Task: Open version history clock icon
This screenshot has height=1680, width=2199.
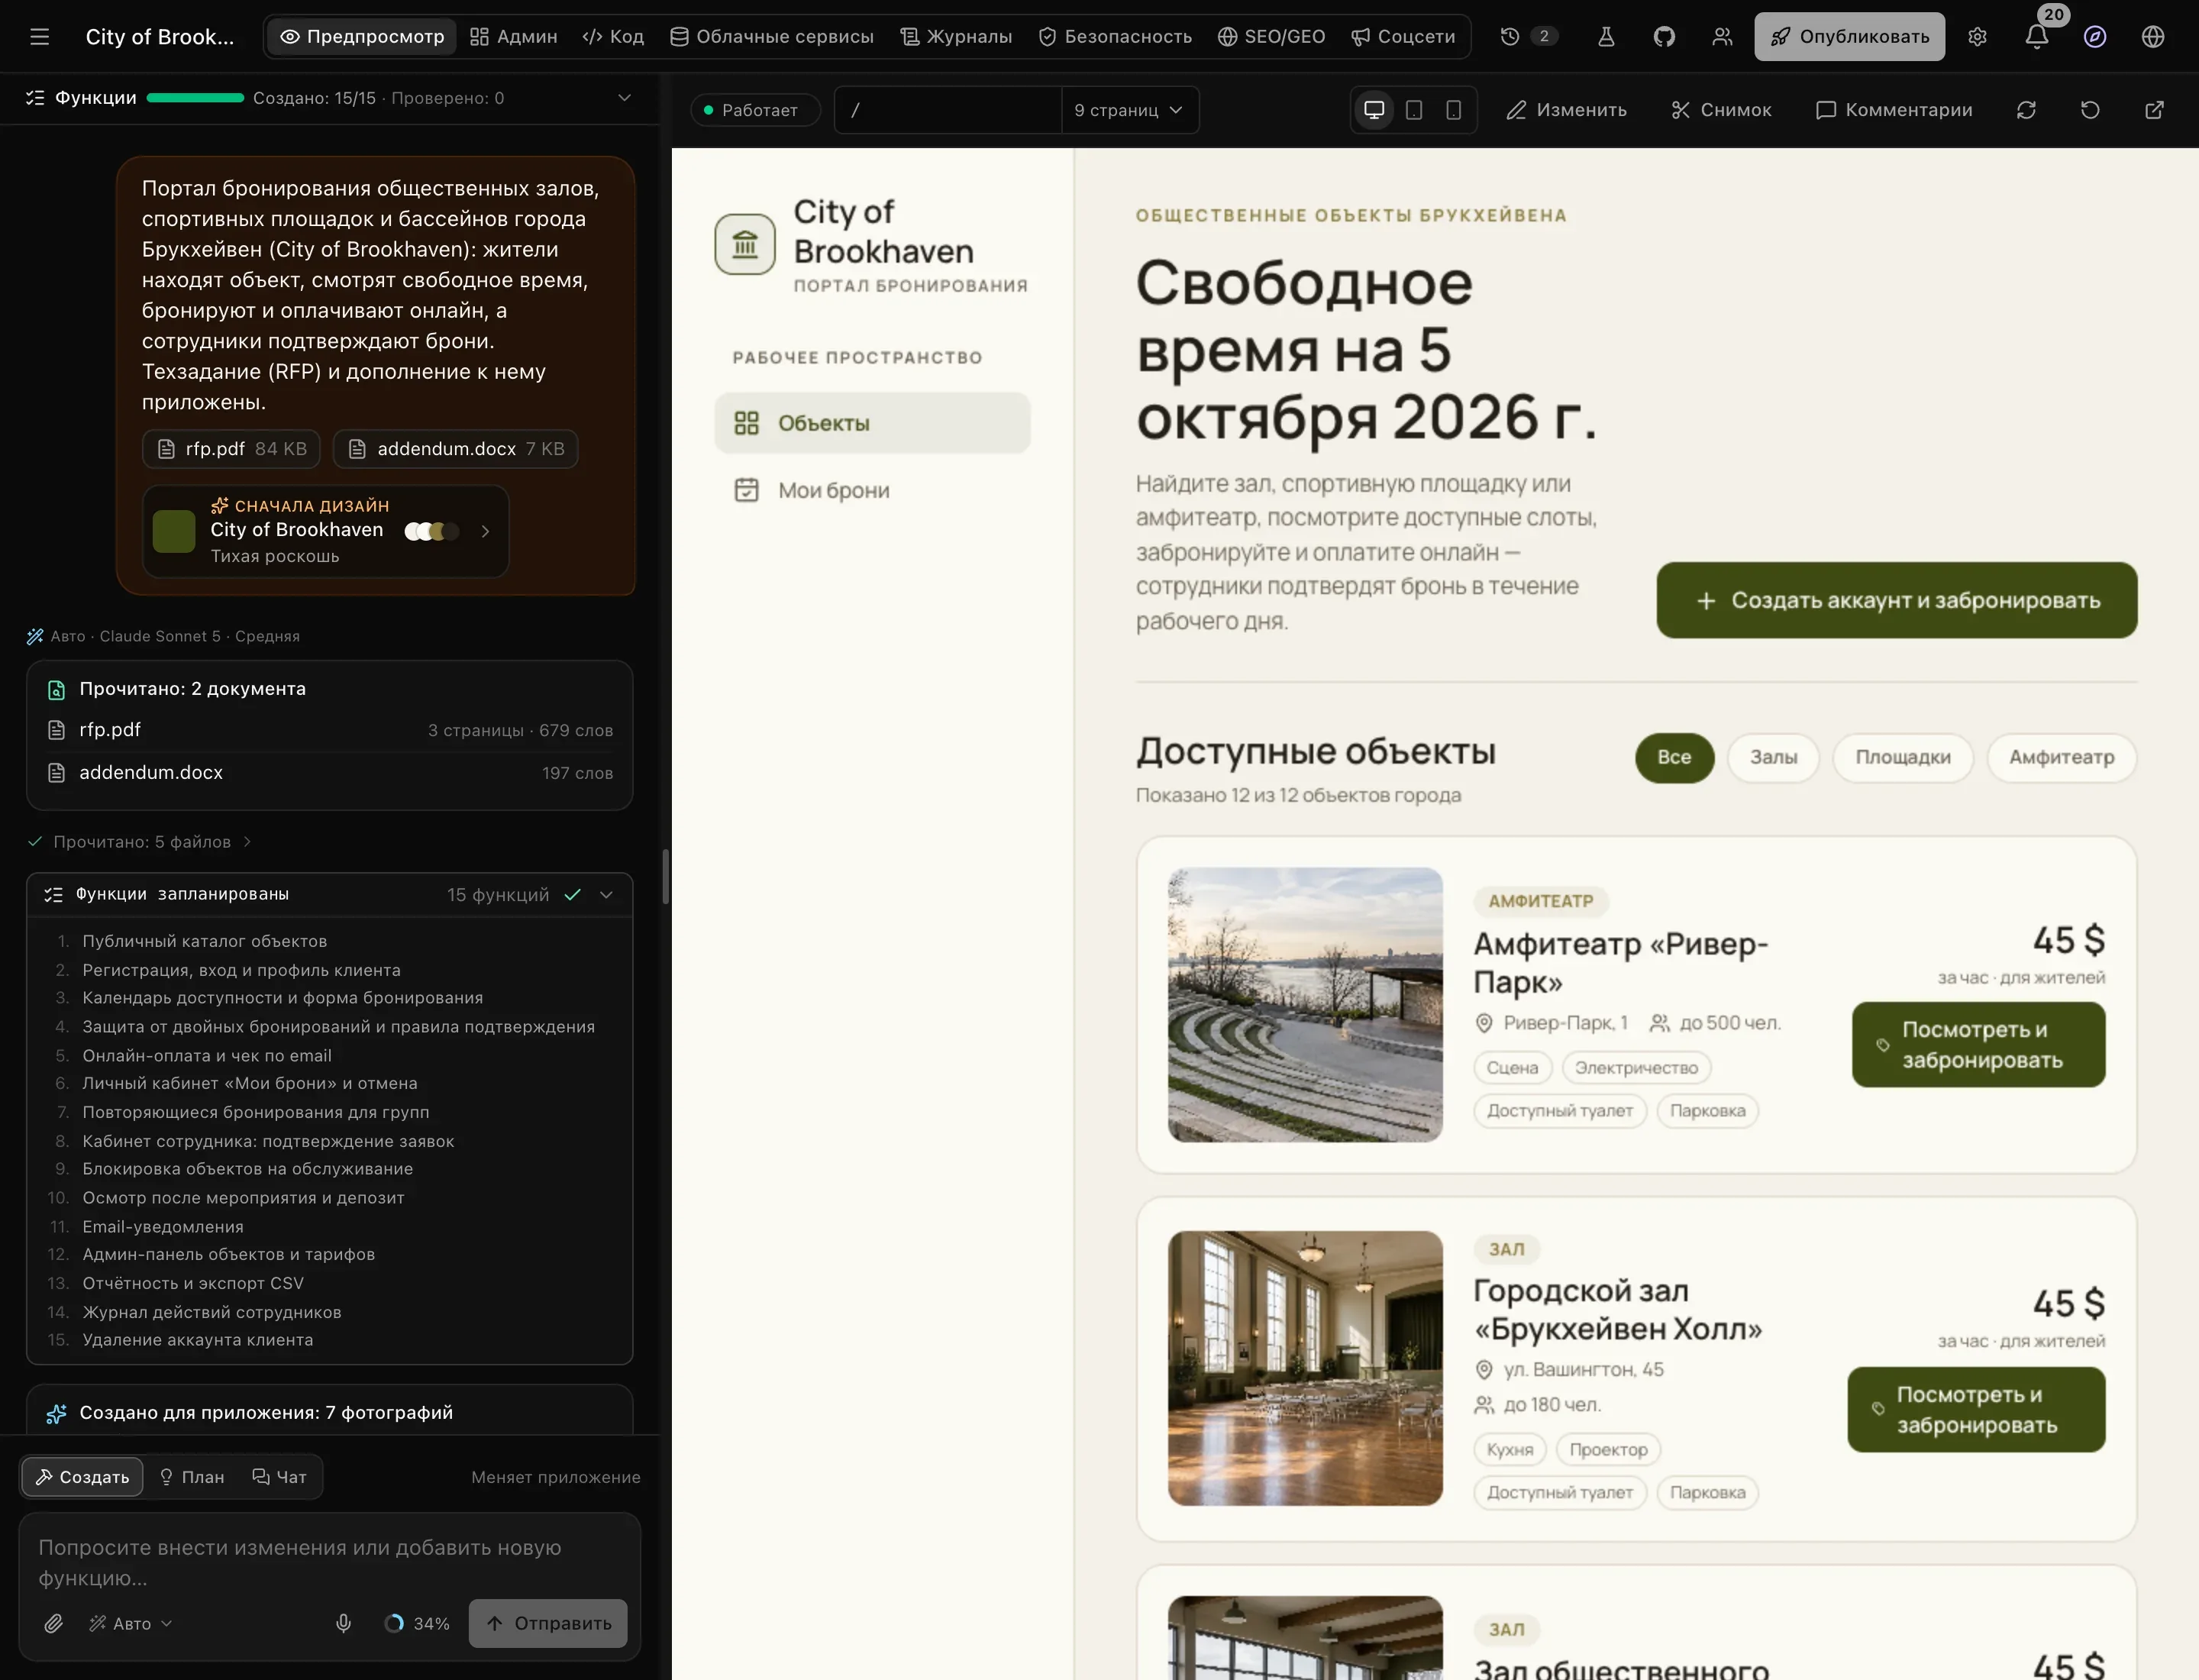Action: click(x=1510, y=37)
